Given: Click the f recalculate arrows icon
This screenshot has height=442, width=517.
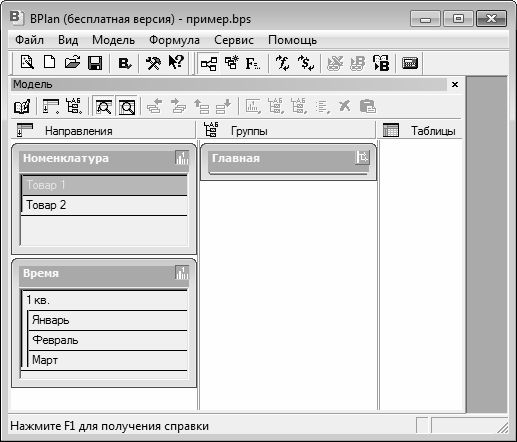Looking at the screenshot, I should click(x=283, y=63).
